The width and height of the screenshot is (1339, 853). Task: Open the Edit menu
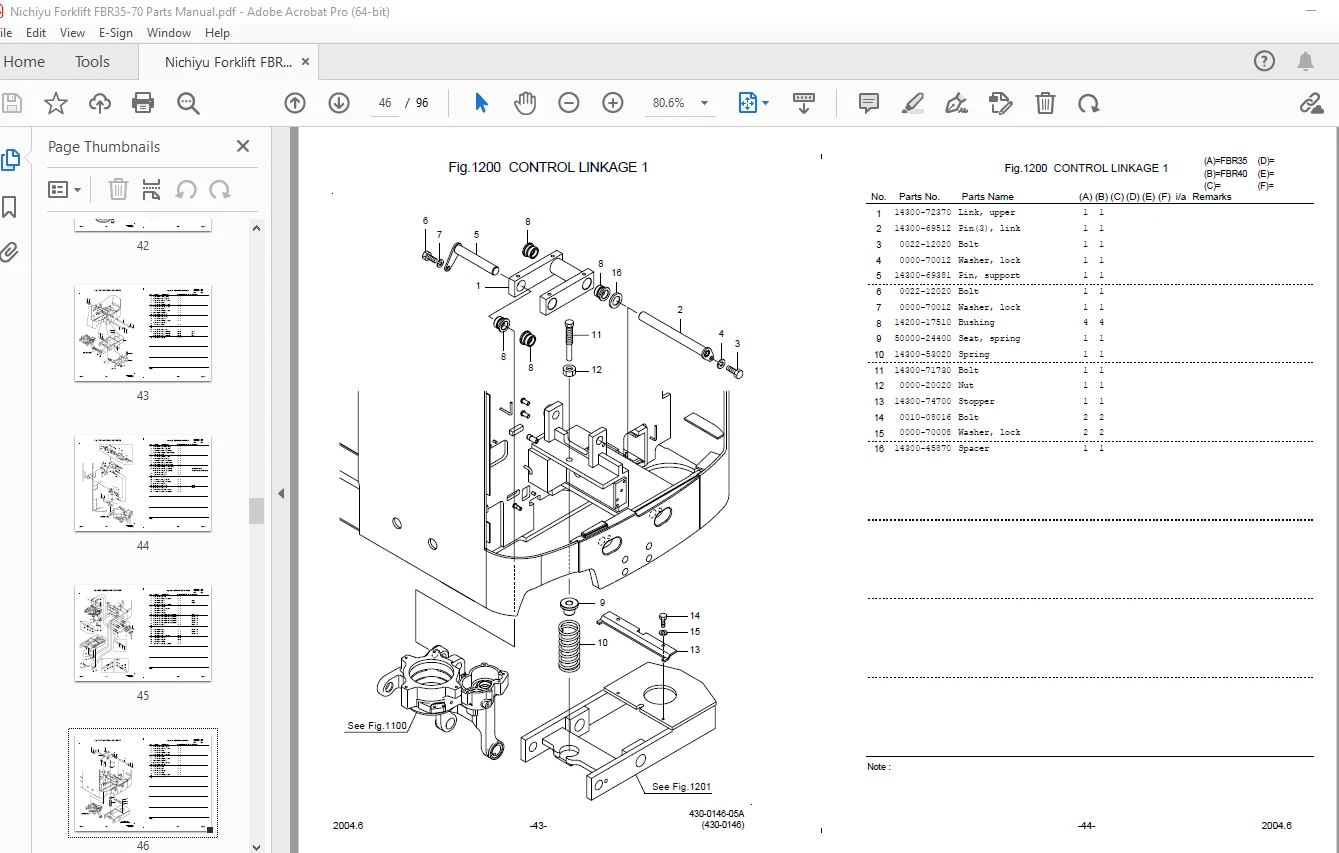point(36,33)
